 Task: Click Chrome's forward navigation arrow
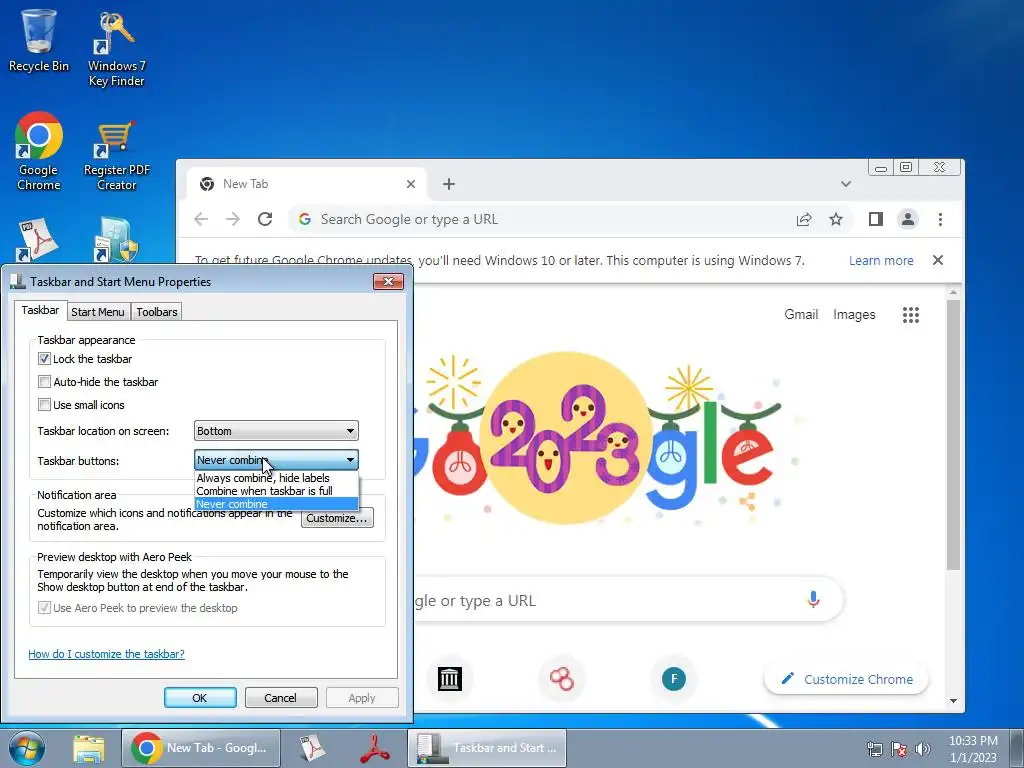[232, 219]
